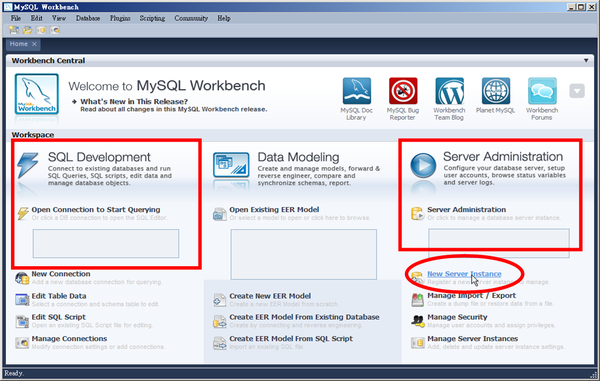Click Manage Security label
Image resolution: width=600 pixels, height=381 pixels.
457,317
